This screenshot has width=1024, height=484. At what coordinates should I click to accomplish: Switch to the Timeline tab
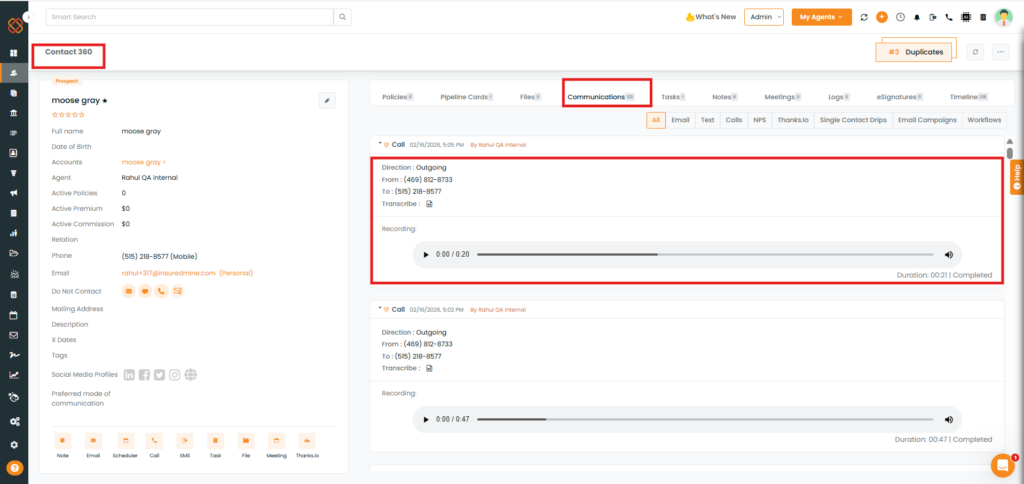[968, 97]
